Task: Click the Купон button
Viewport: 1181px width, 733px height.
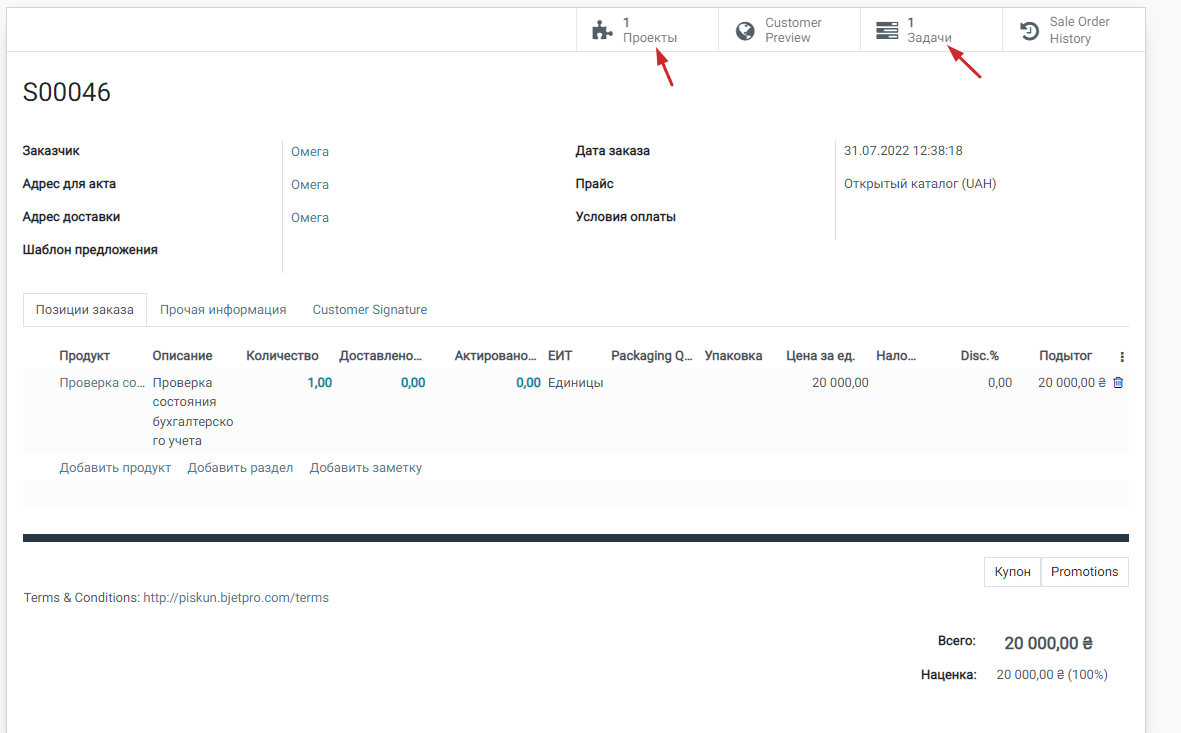Action: click(x=1012, y=572)
